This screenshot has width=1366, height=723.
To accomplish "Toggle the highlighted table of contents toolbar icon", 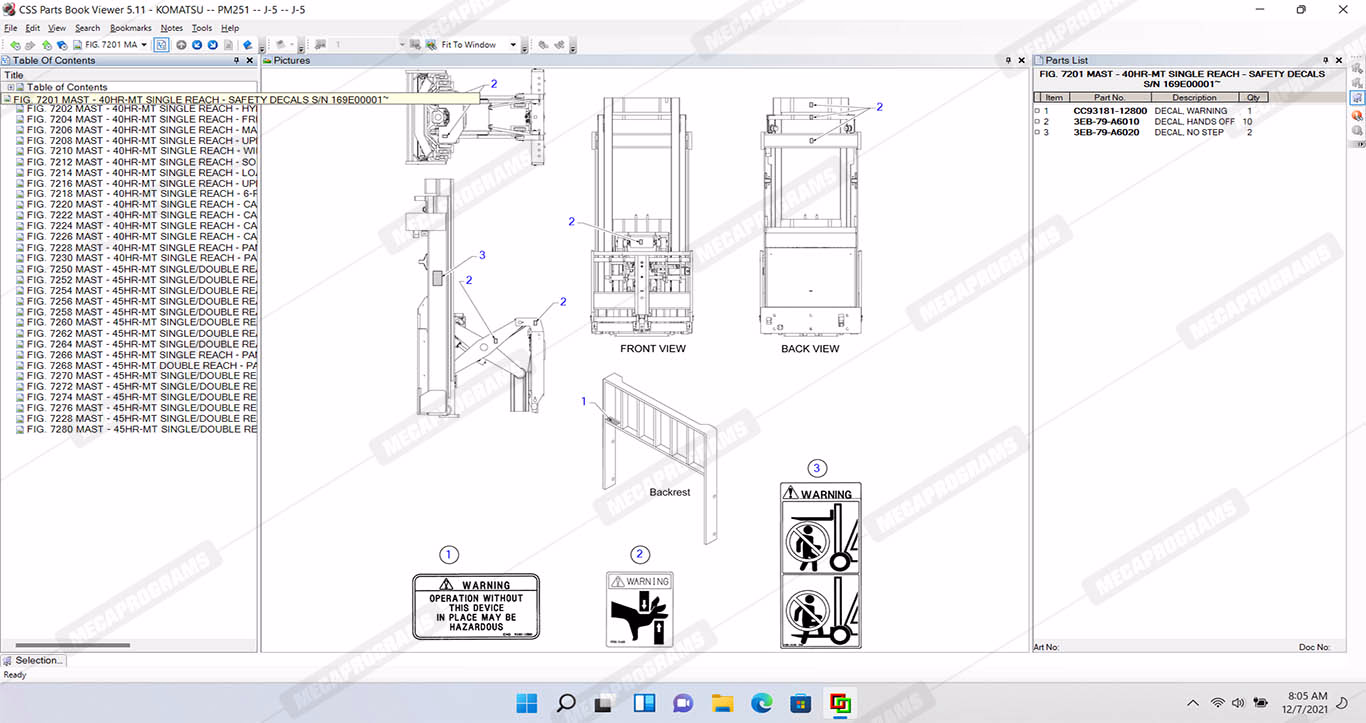I will (161, 45).
